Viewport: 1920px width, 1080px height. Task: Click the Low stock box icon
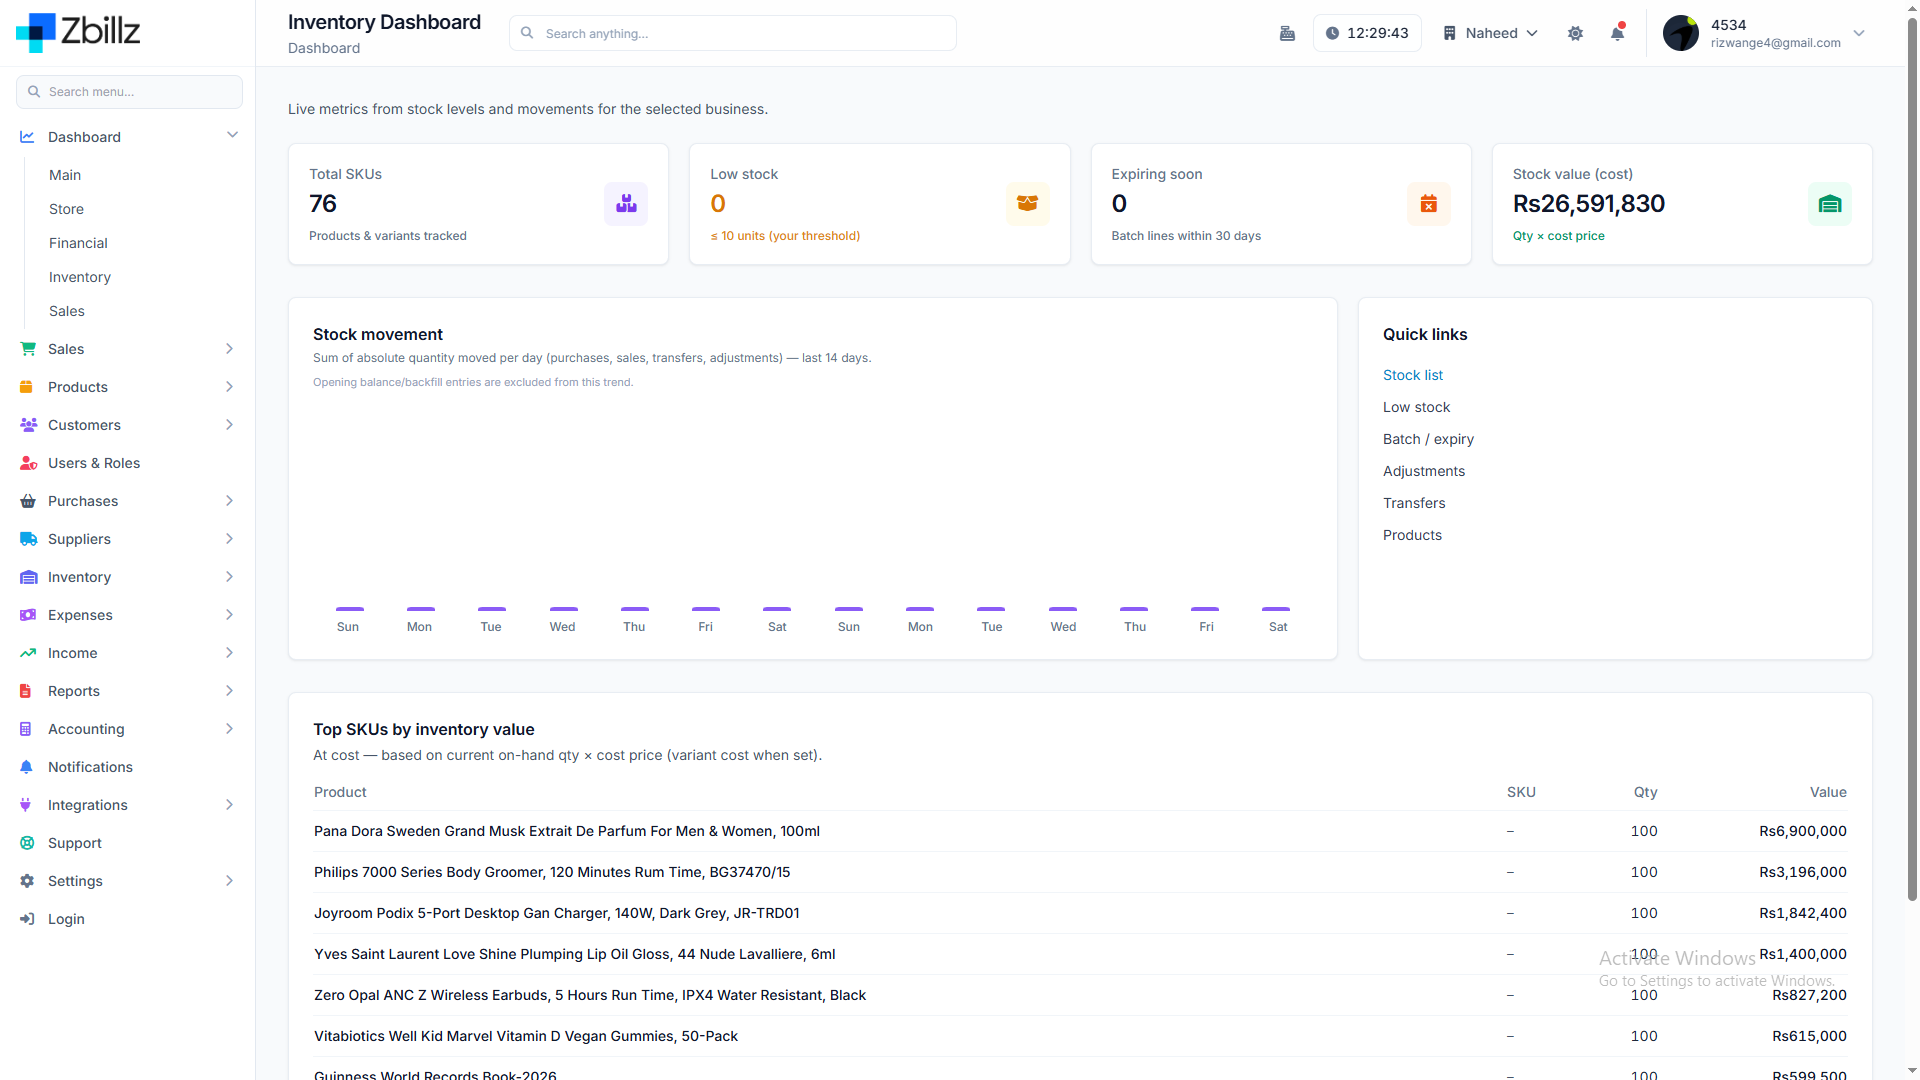[1028, 204]
